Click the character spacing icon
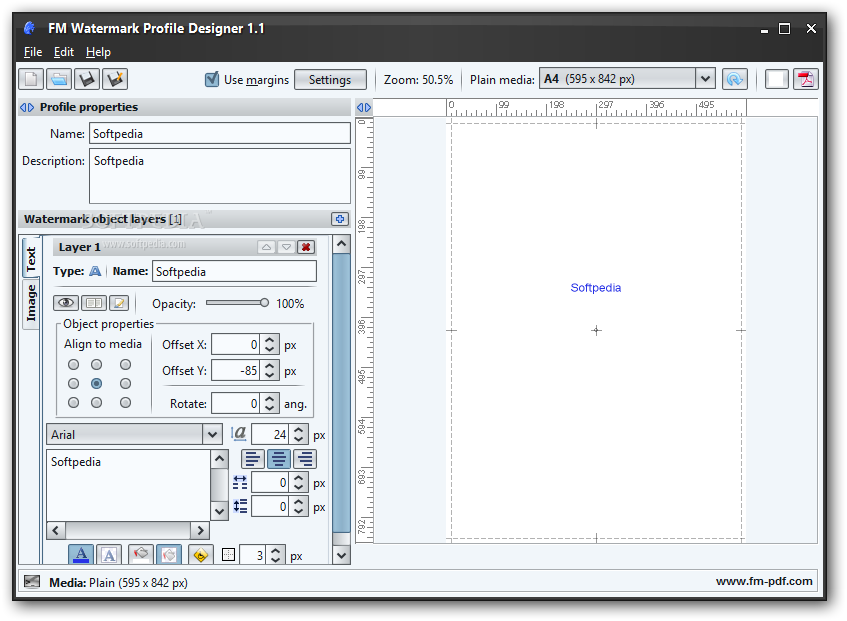 pos(240,482)
